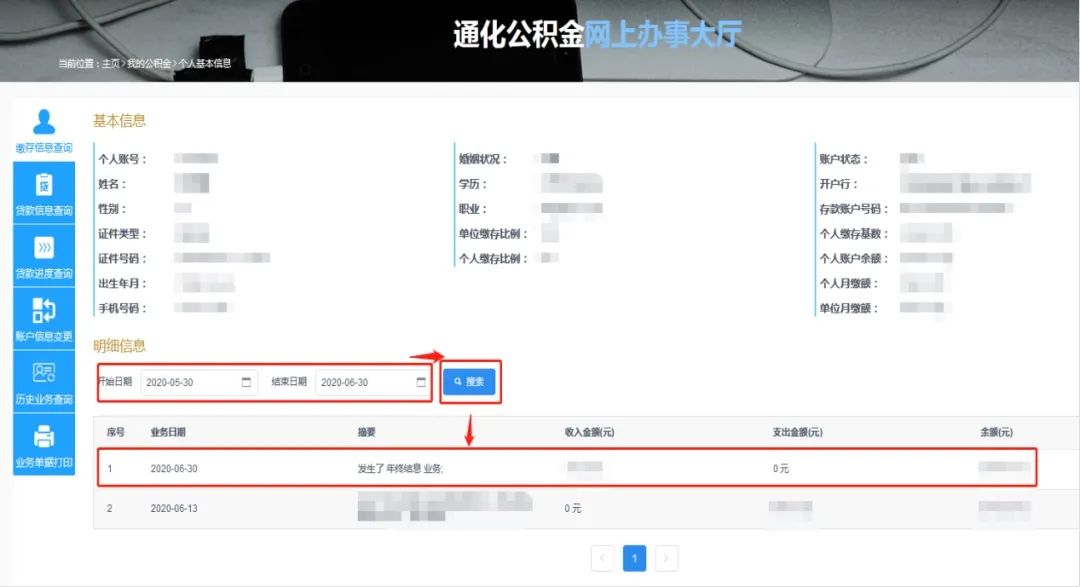Click the 结束日期 input 2020-06-30

point(373,382)
